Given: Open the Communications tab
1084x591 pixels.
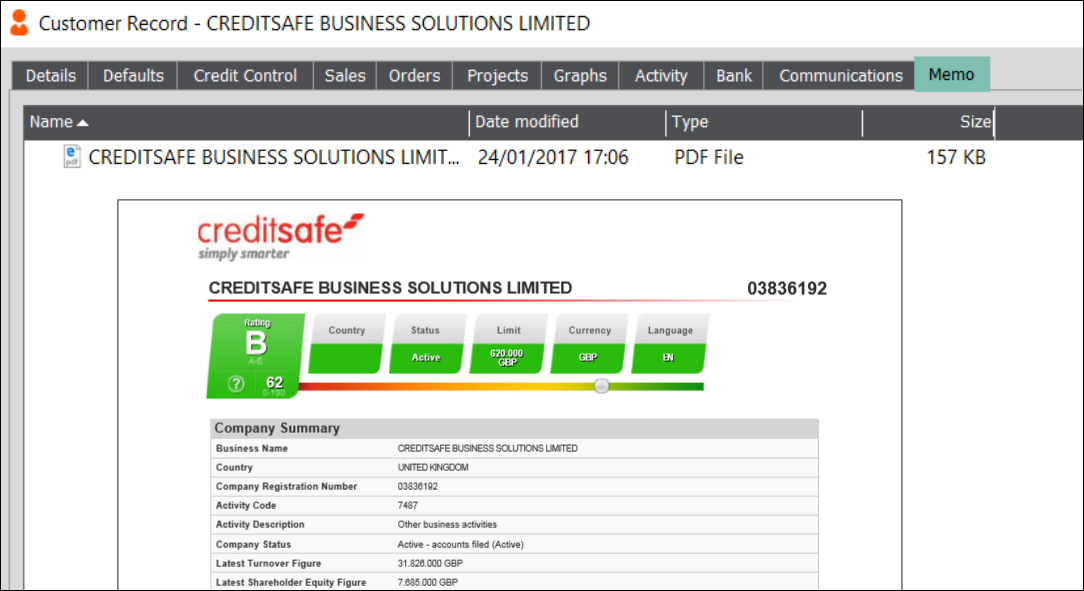Looking at the screenshot, I should coord(841,75).
